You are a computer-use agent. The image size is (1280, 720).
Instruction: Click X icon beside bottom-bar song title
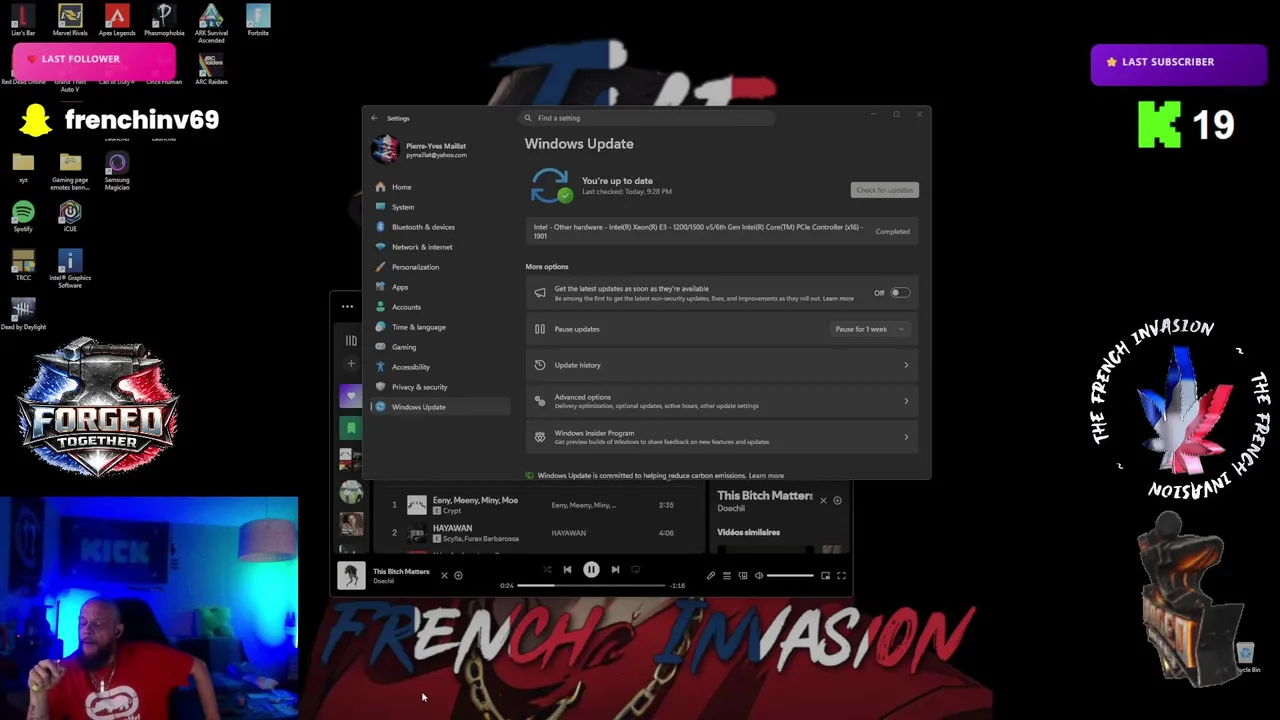(444, 576)
